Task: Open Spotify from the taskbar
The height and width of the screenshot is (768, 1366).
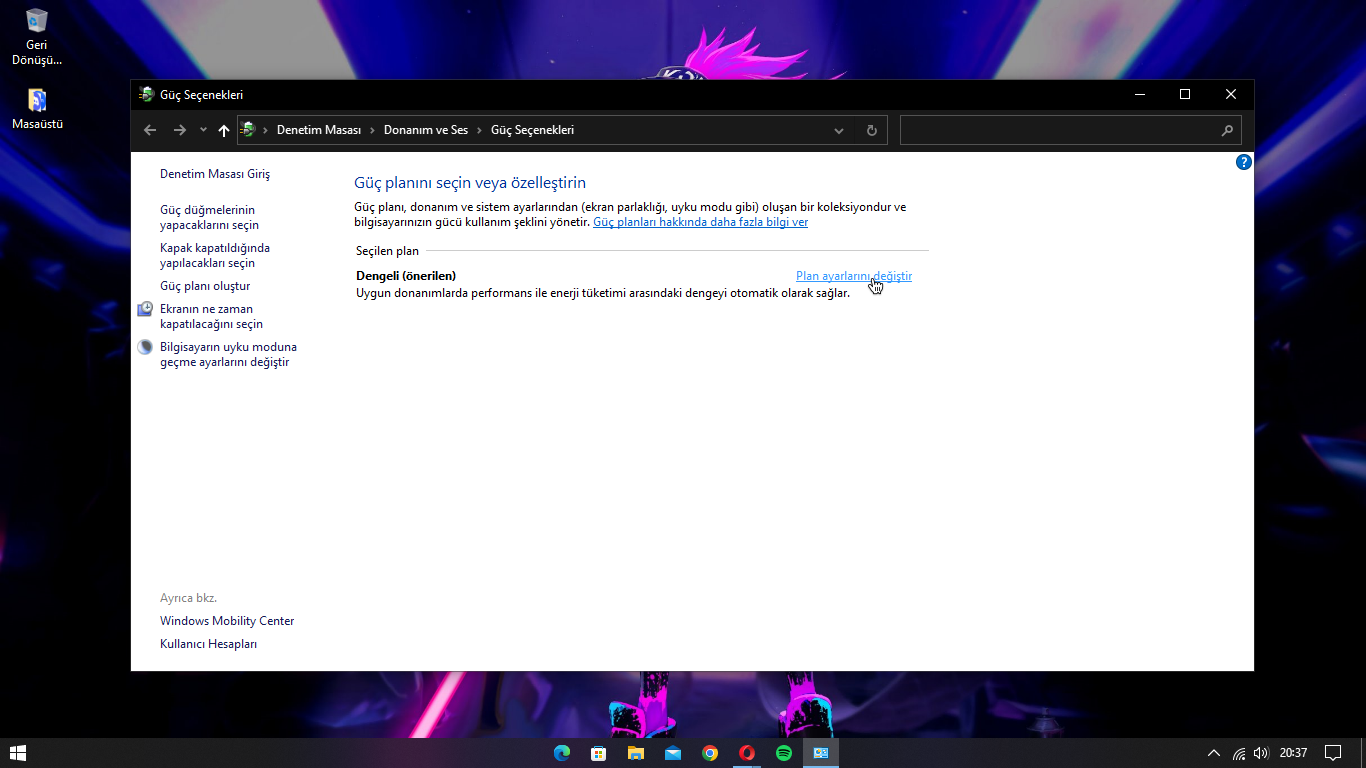Action: point(784,753)
